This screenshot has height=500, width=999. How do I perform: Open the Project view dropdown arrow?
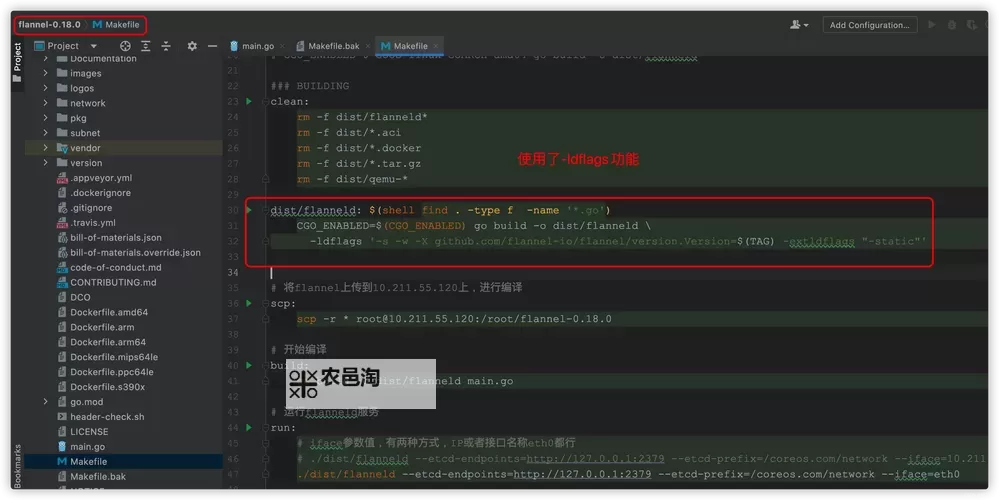pyautogui.click(x=94, y=46)
